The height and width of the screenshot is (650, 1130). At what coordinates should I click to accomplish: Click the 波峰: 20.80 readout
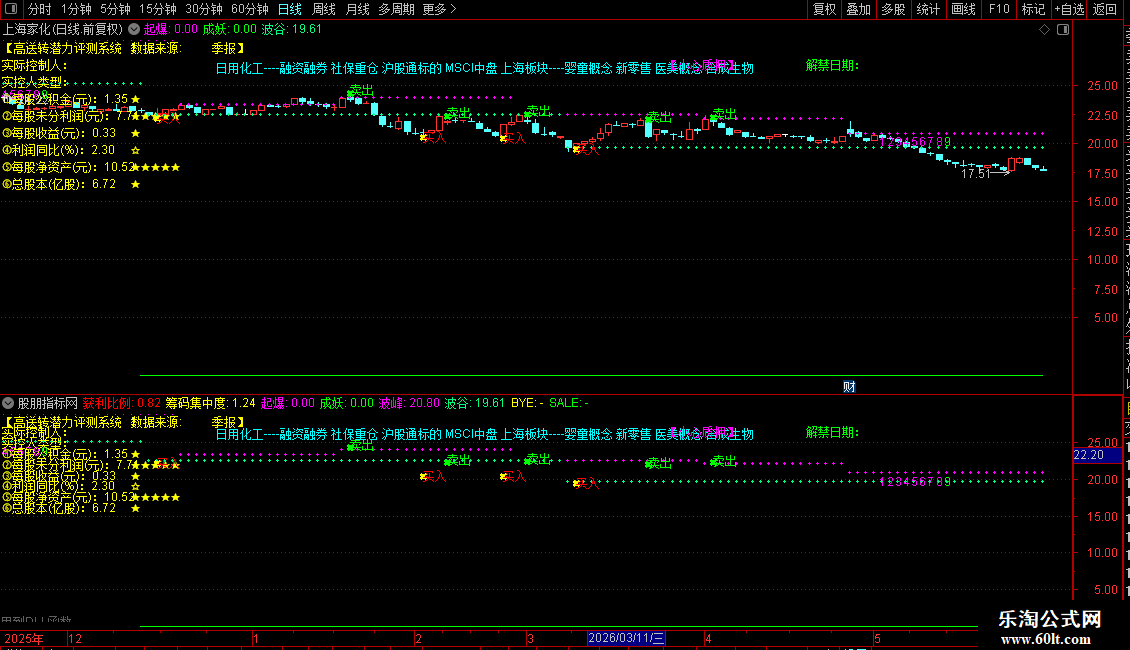tap(409, 404)
